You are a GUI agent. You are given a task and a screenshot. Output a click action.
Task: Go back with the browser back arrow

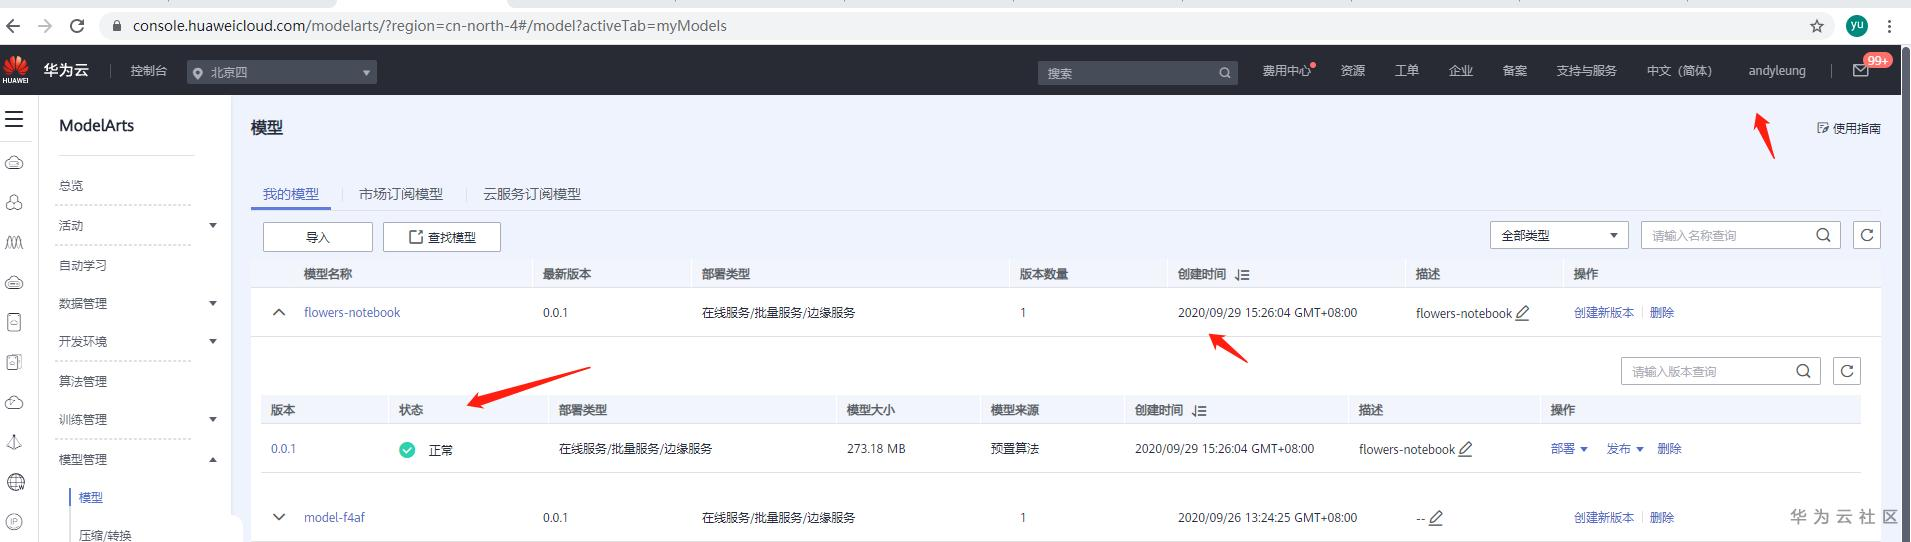pos(14,26)
